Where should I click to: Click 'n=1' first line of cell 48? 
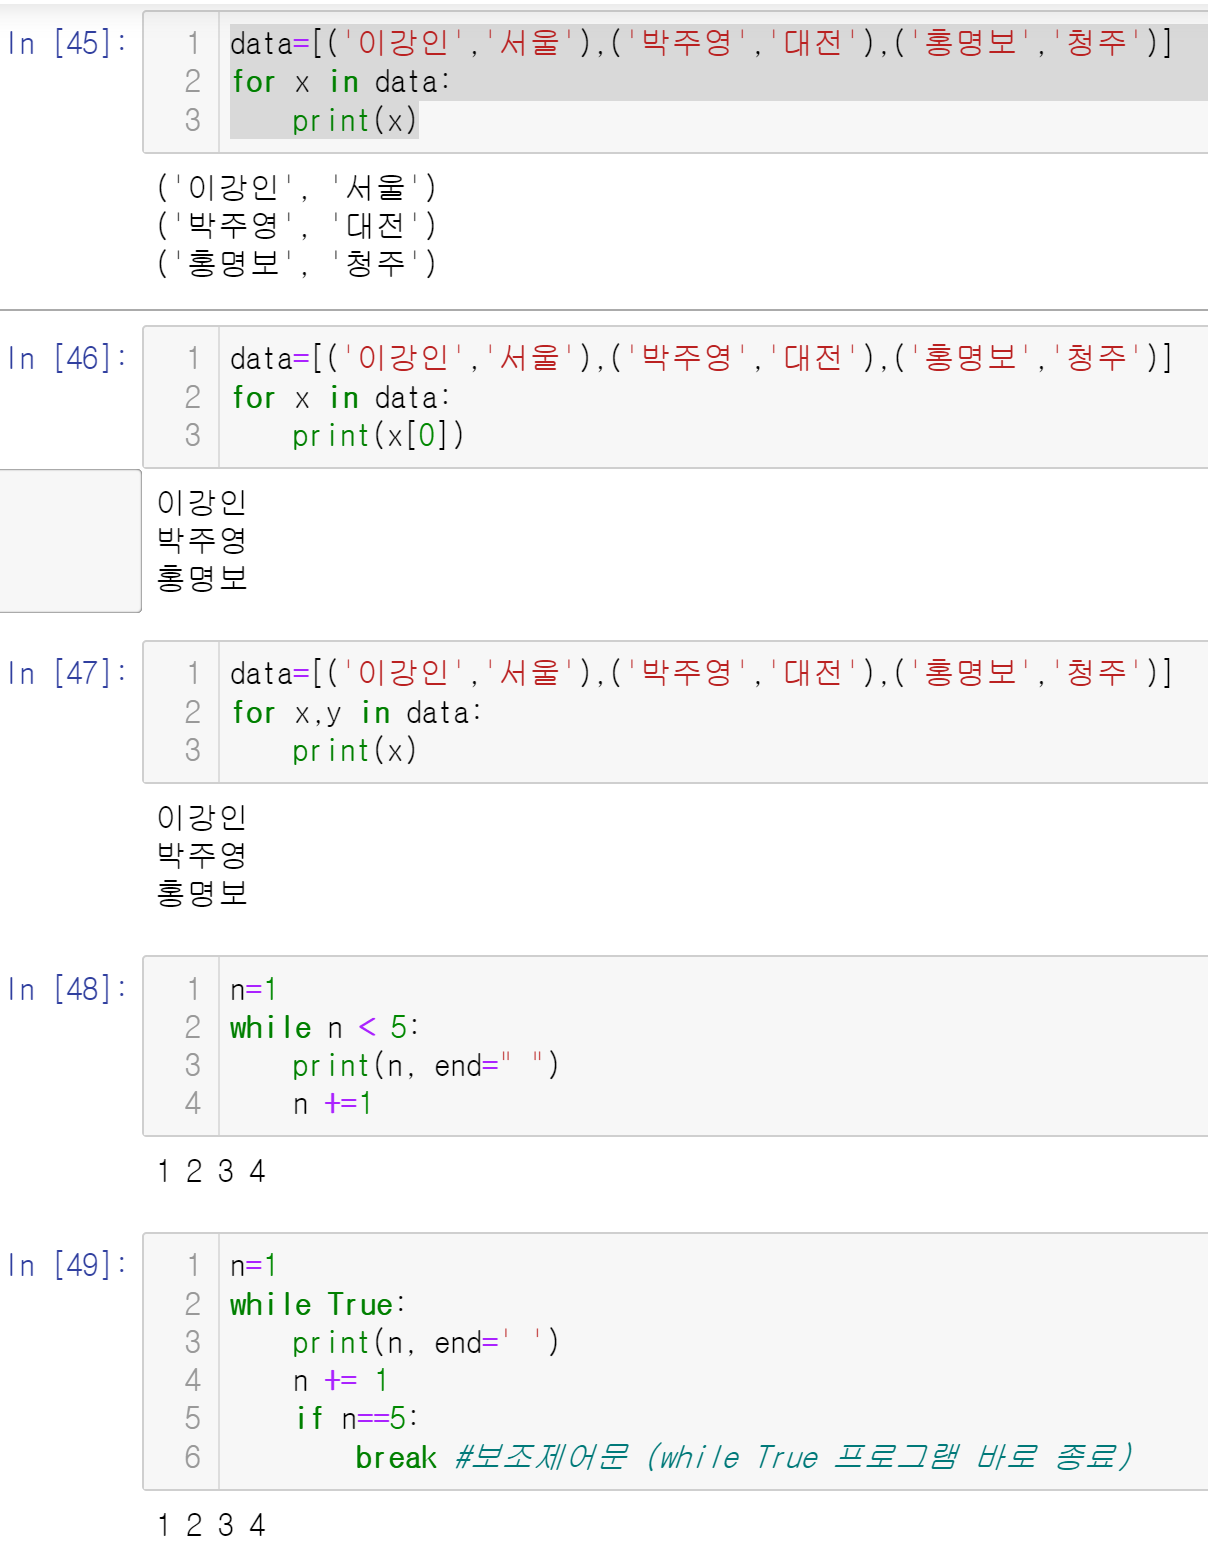pos(253,990)
